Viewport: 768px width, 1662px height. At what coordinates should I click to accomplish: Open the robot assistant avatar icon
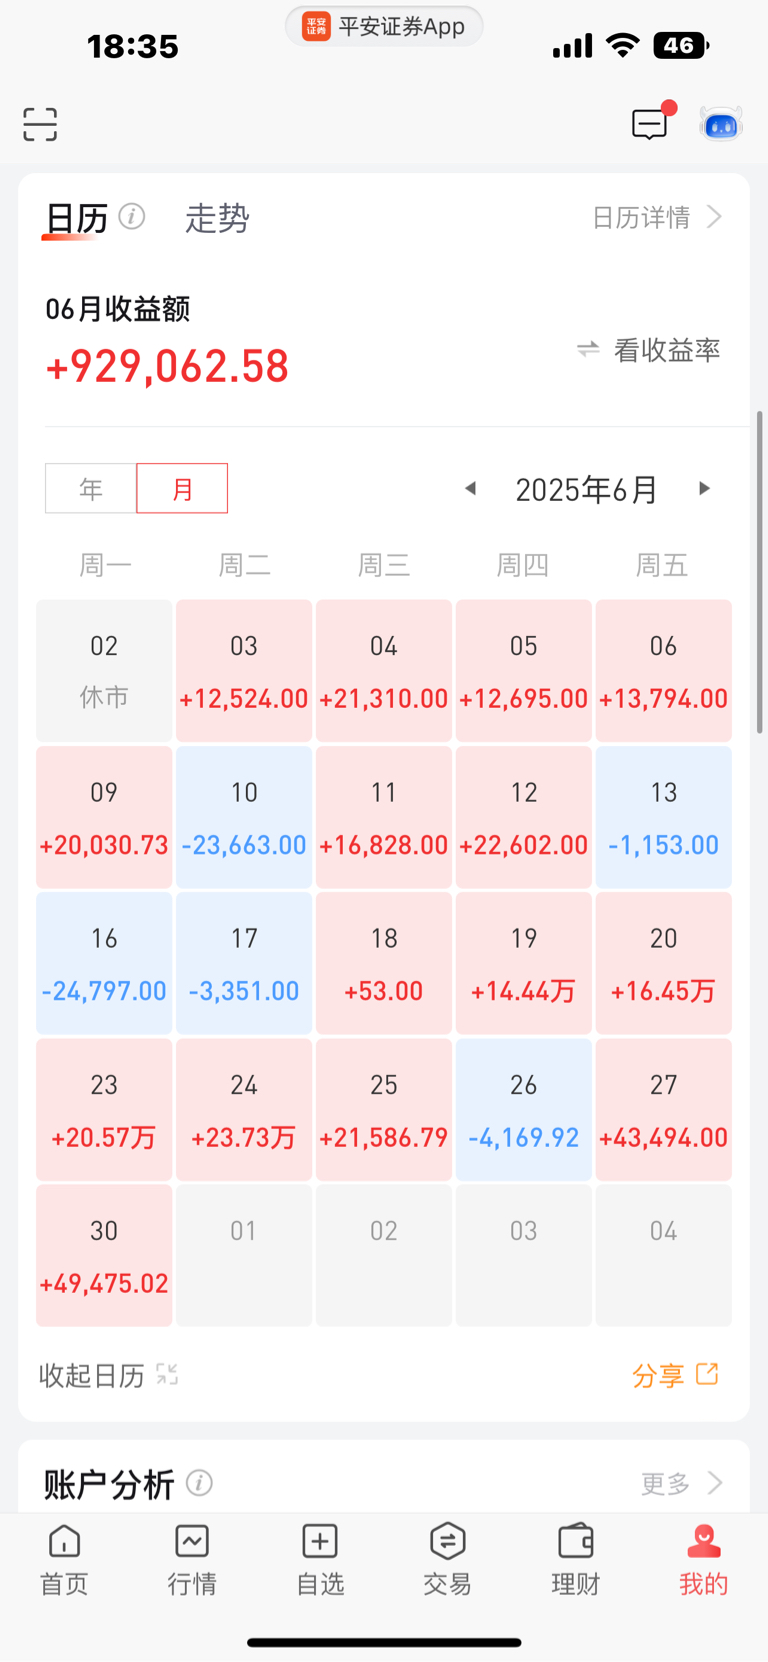[721, 124]
